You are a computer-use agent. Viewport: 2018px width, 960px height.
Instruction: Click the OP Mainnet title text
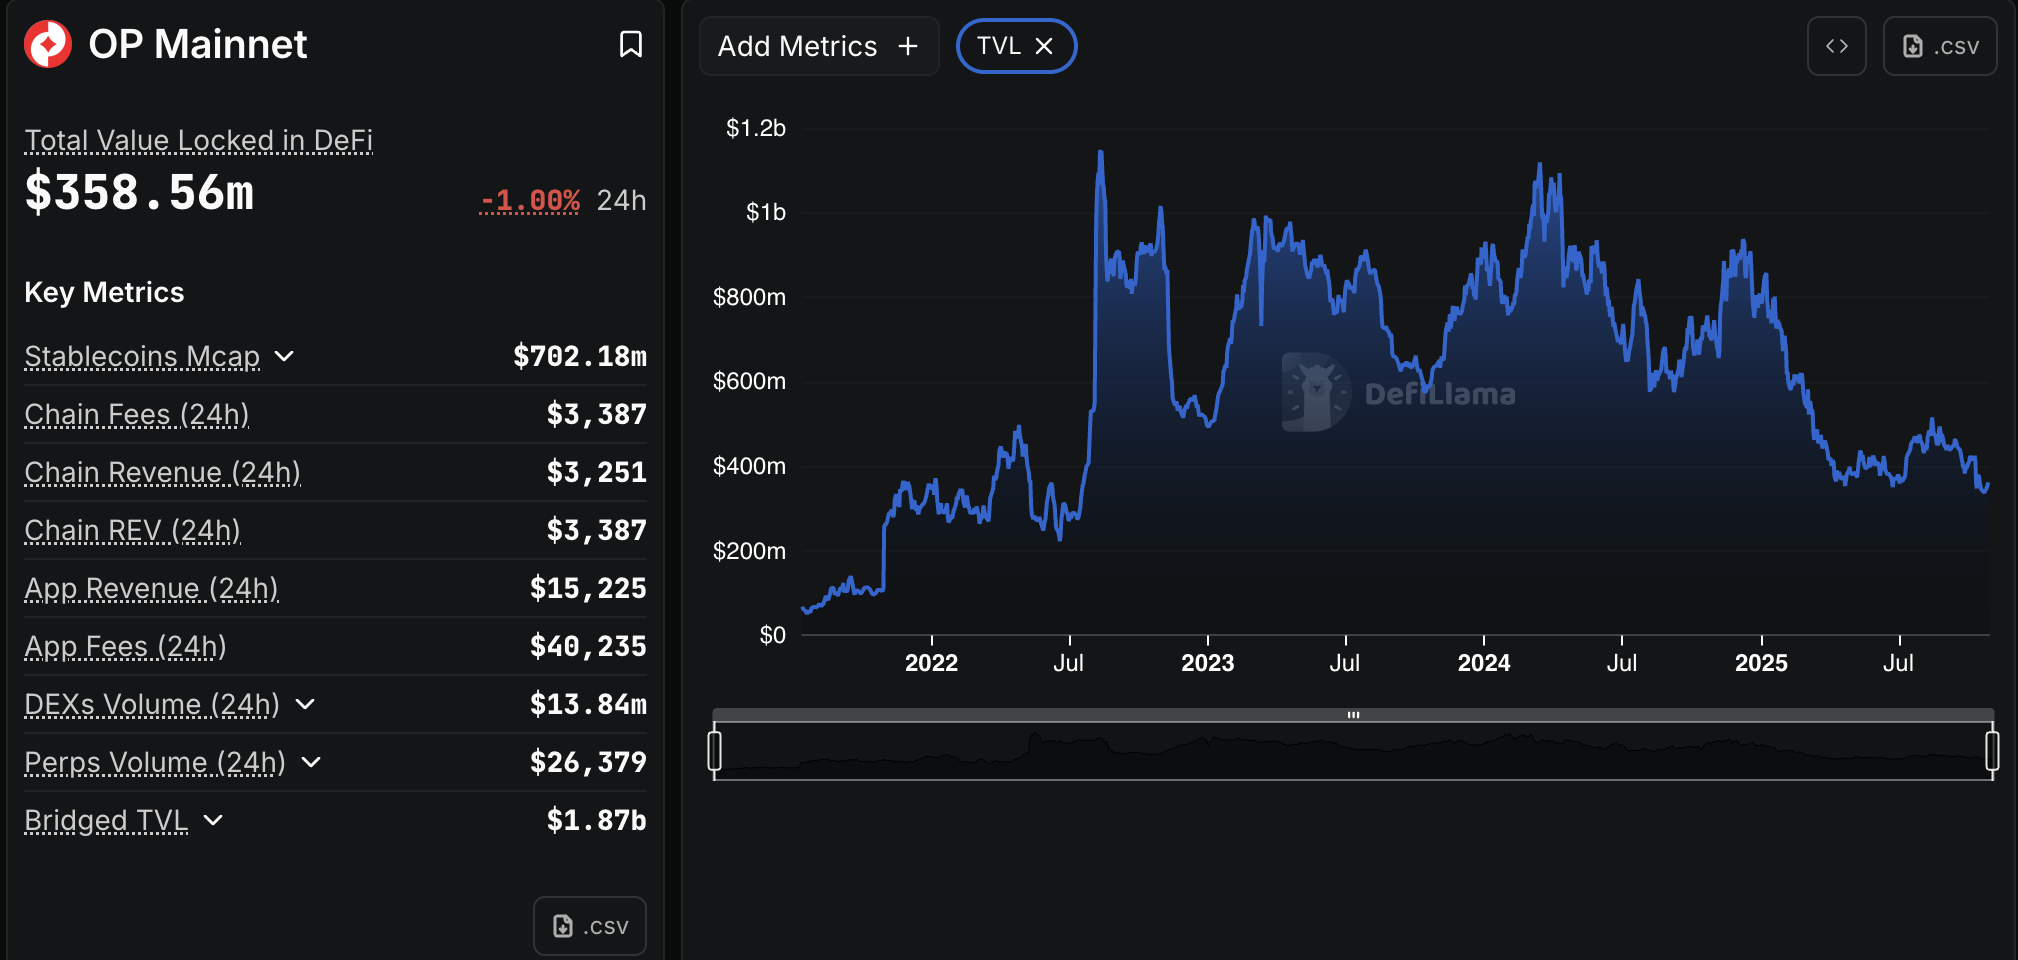(198, 44)
